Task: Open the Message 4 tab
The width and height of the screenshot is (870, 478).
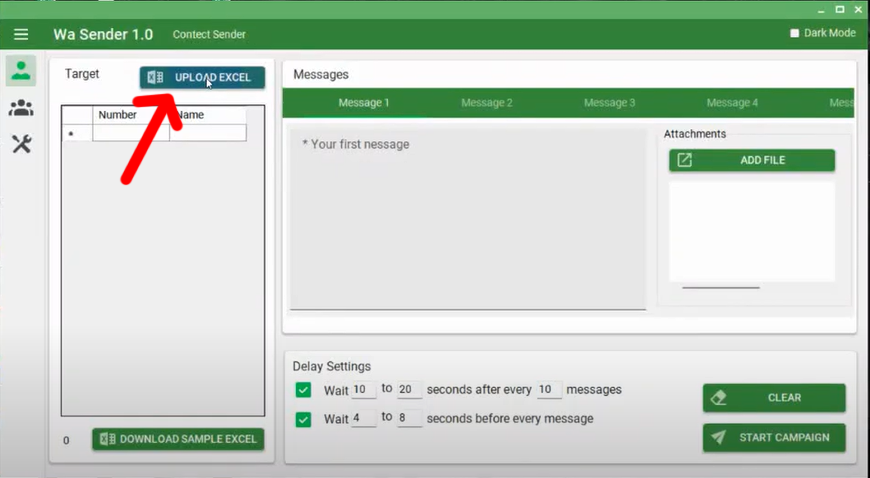Action: 732,103
